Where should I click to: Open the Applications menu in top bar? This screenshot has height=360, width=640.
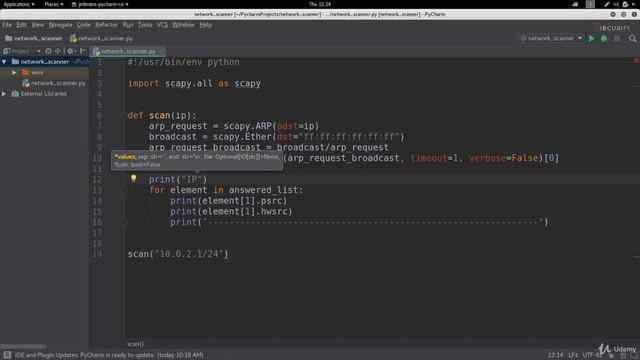point(19,4)
